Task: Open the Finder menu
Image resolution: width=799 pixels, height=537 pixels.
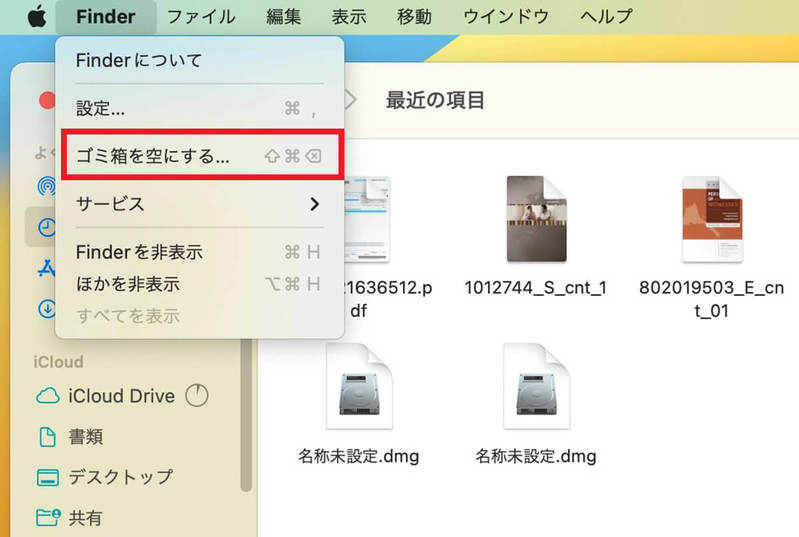Action: pyautogui.click(x=105, y=17)
